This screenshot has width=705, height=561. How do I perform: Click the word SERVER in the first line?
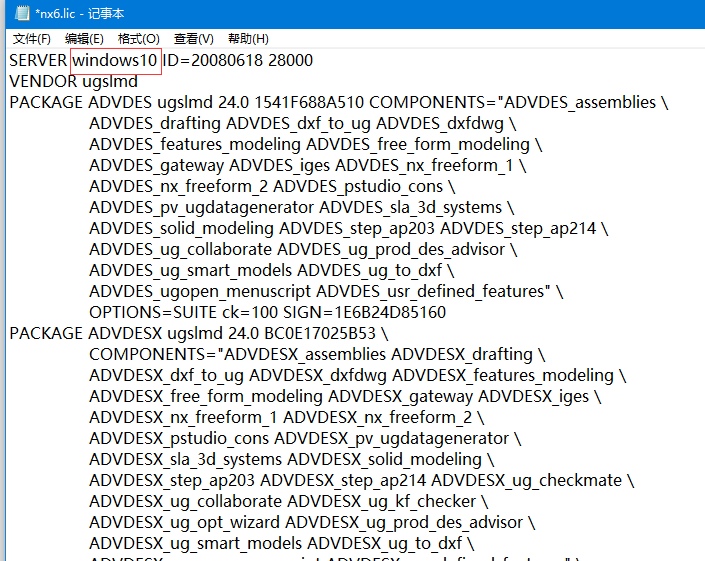pyautogui.click(x=38, y=60)
